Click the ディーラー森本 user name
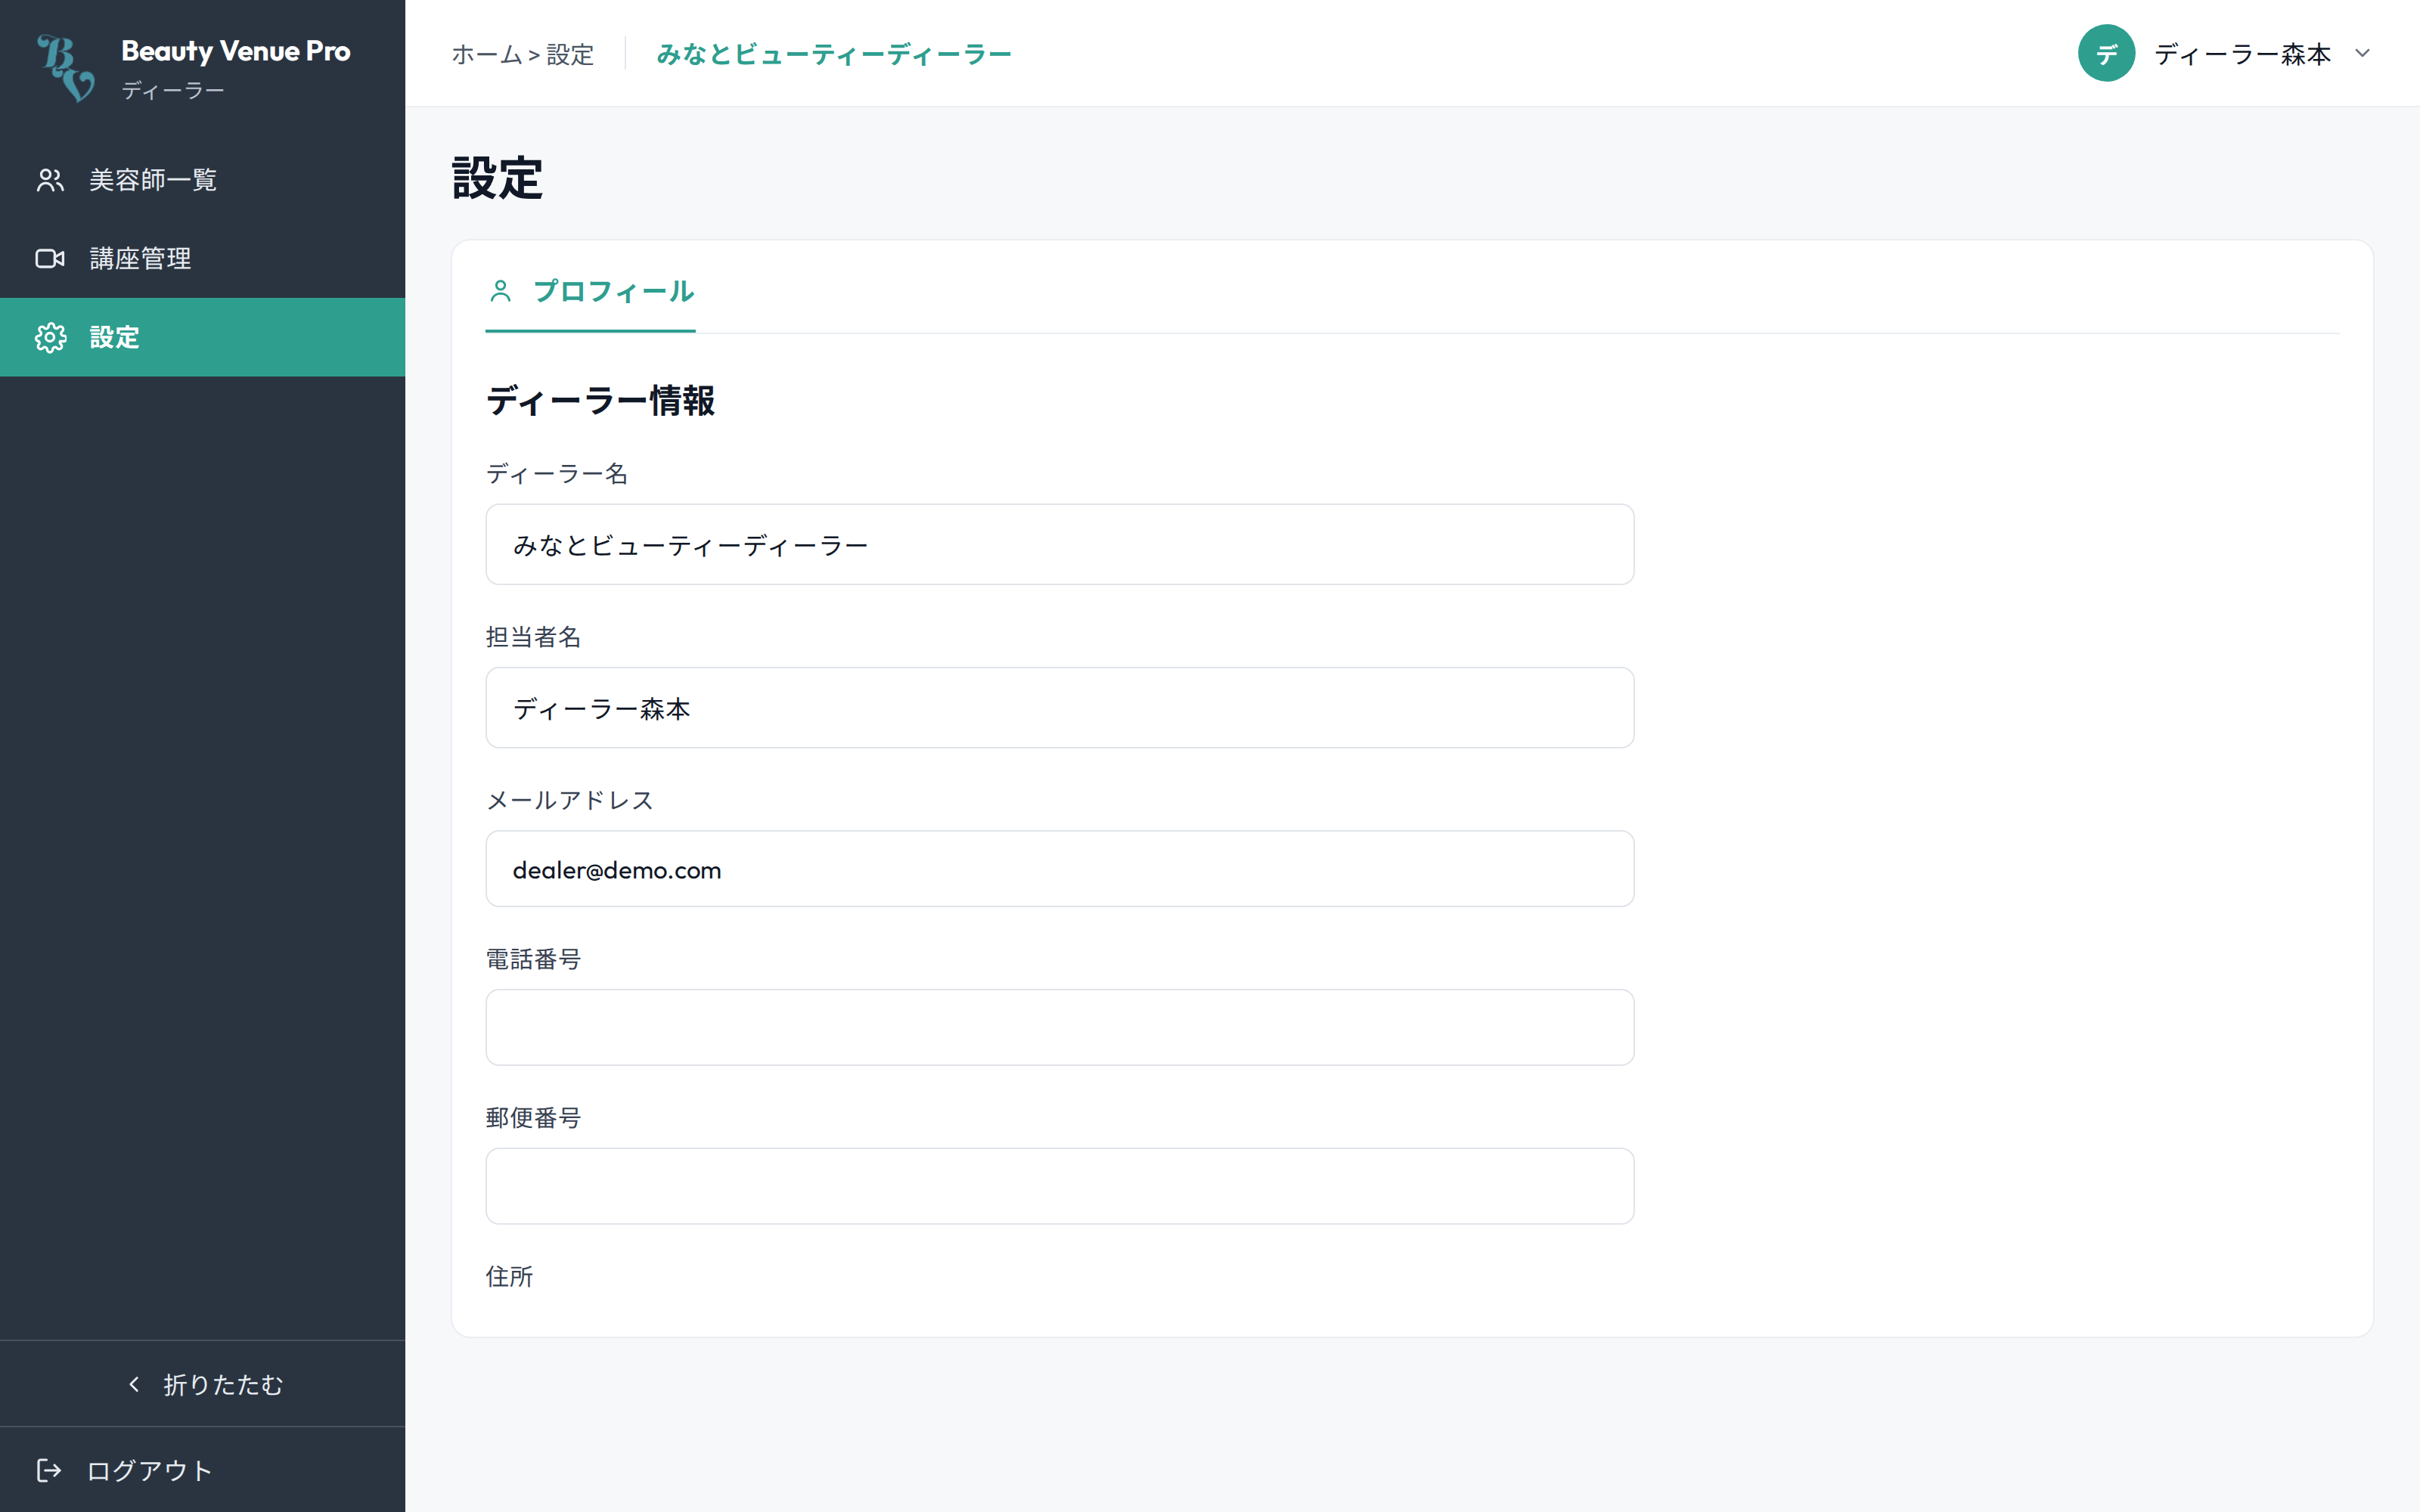Image resolution: width=2420 pixels, height=1512 pixels. 2243,54
